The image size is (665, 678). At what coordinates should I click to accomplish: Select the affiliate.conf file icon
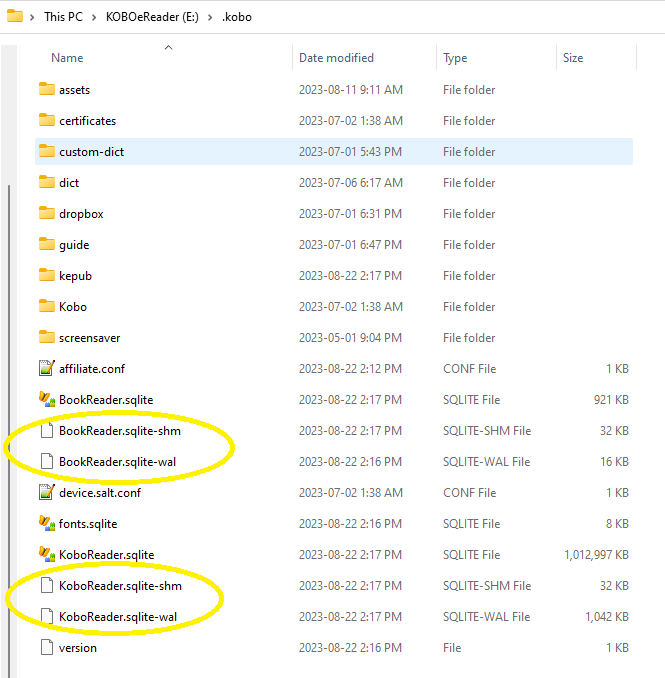pos(47,368)
